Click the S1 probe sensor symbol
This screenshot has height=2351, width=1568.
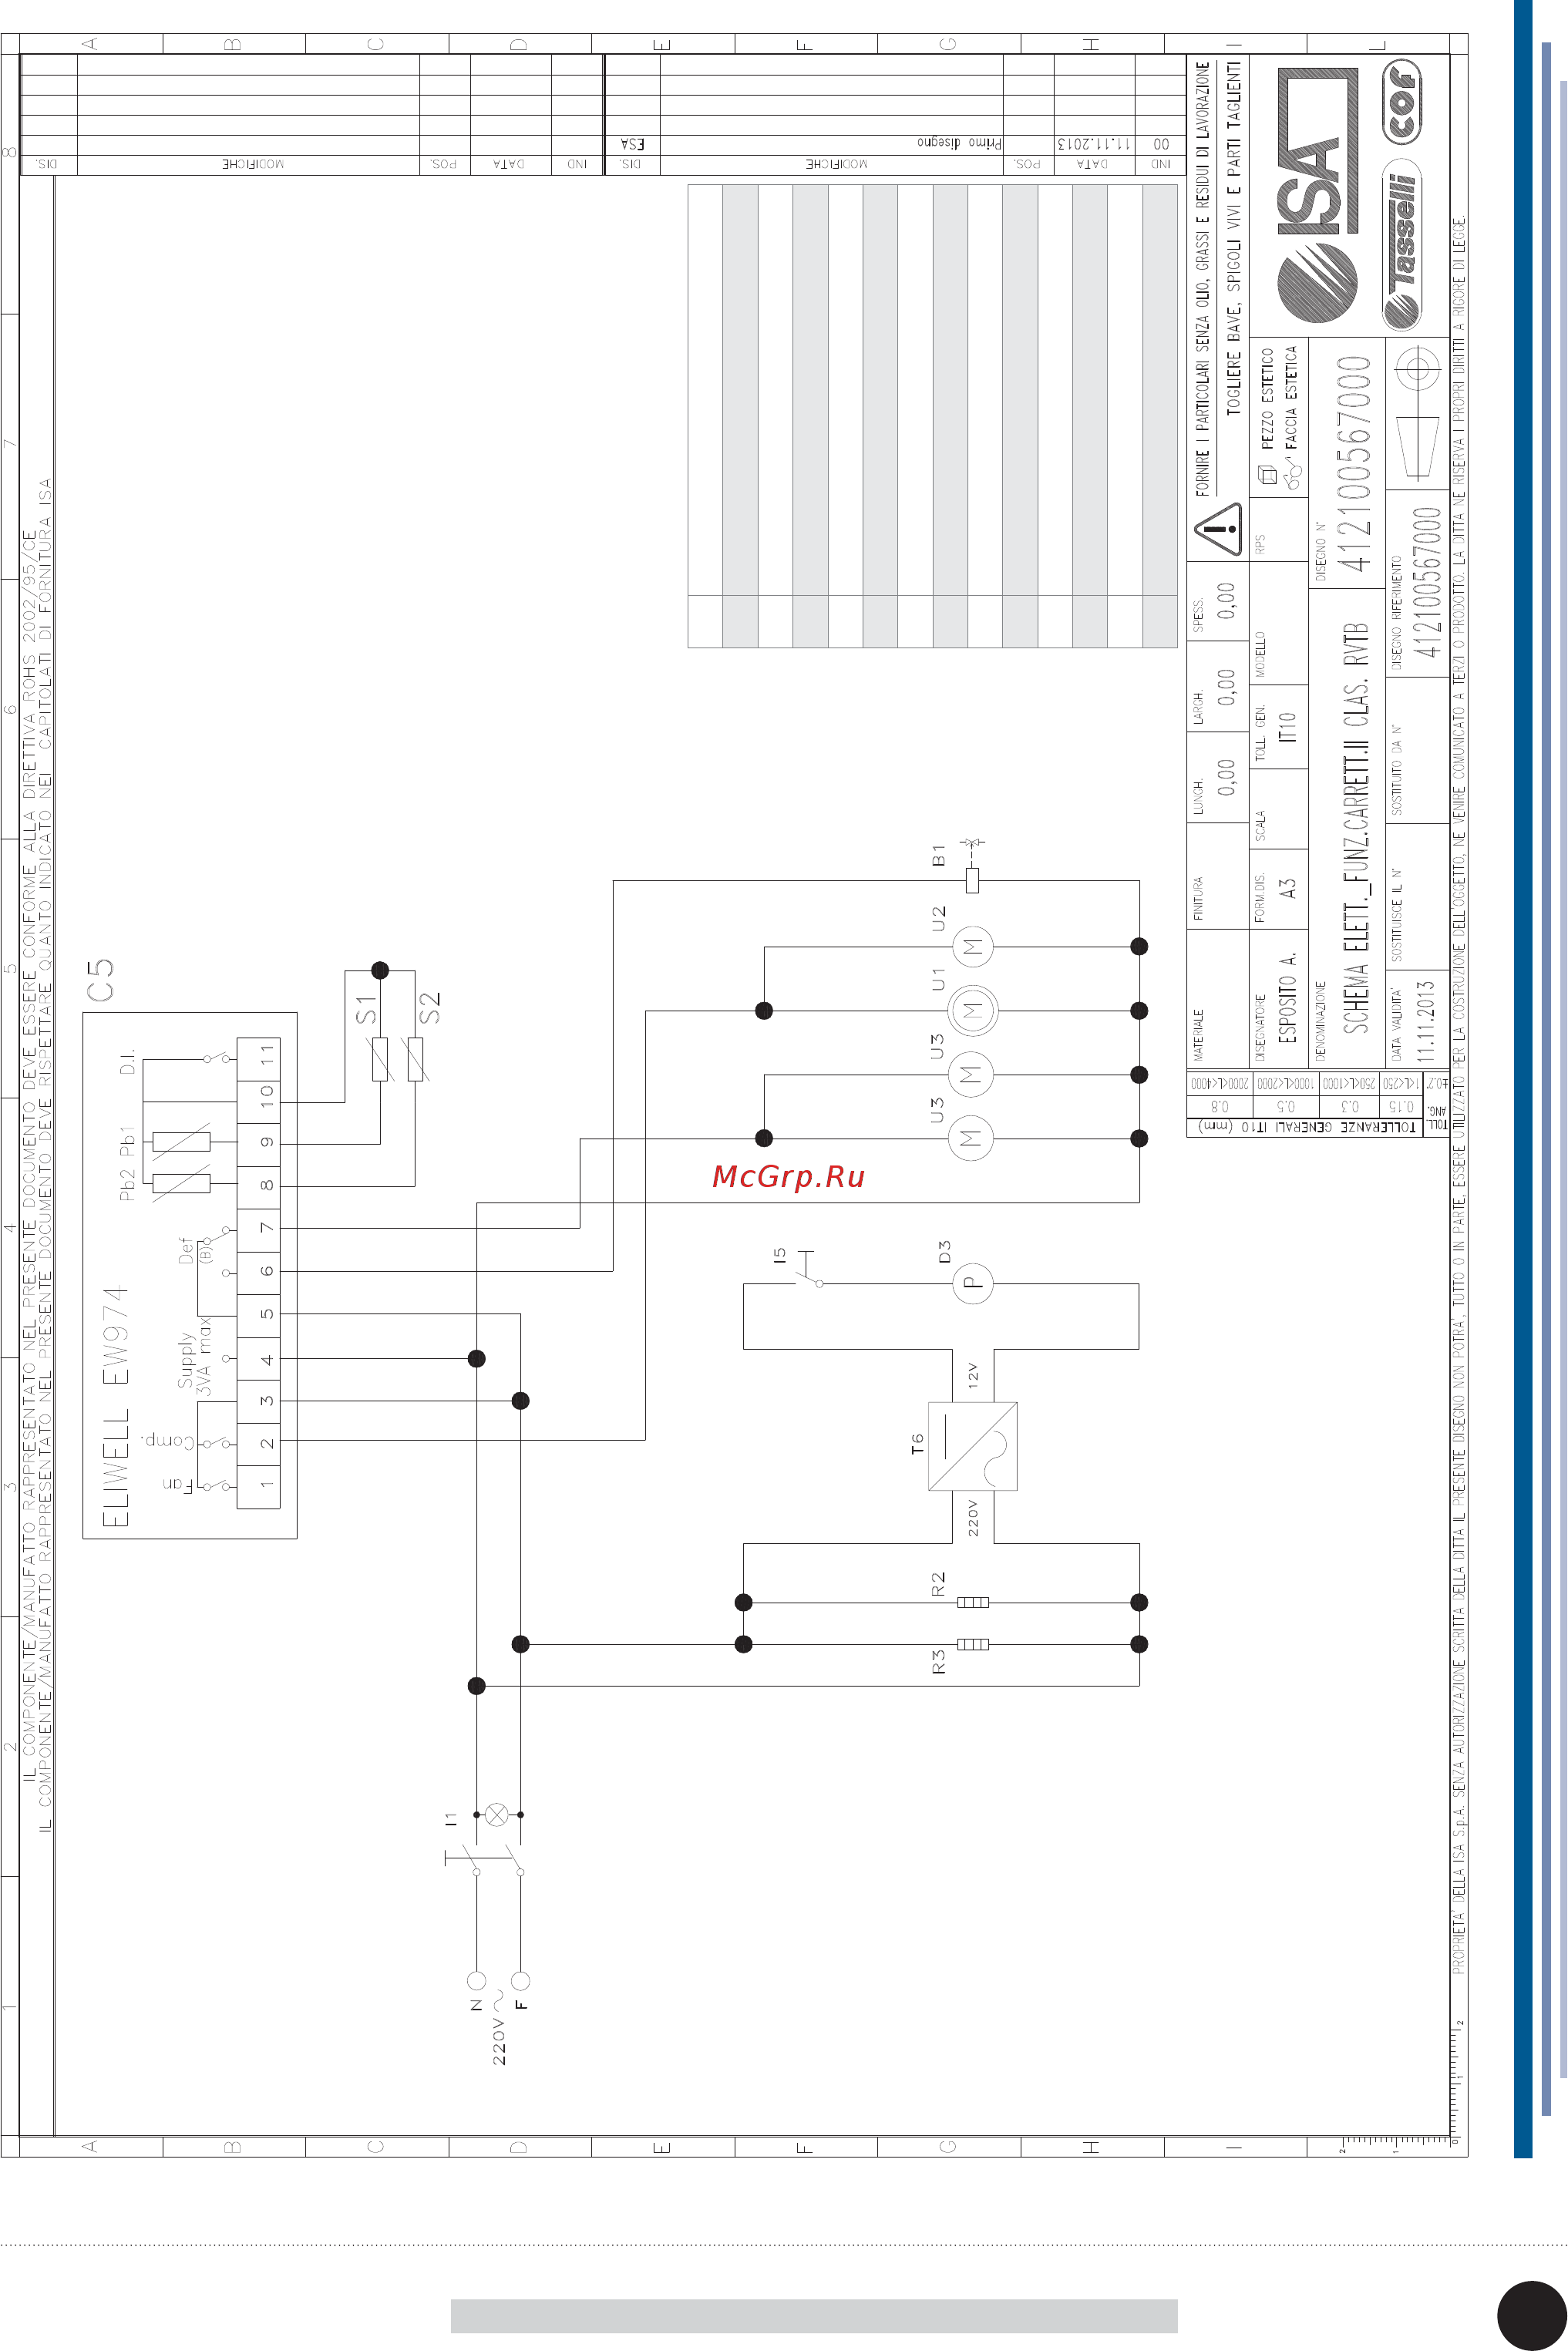(x=380, y=1059)
